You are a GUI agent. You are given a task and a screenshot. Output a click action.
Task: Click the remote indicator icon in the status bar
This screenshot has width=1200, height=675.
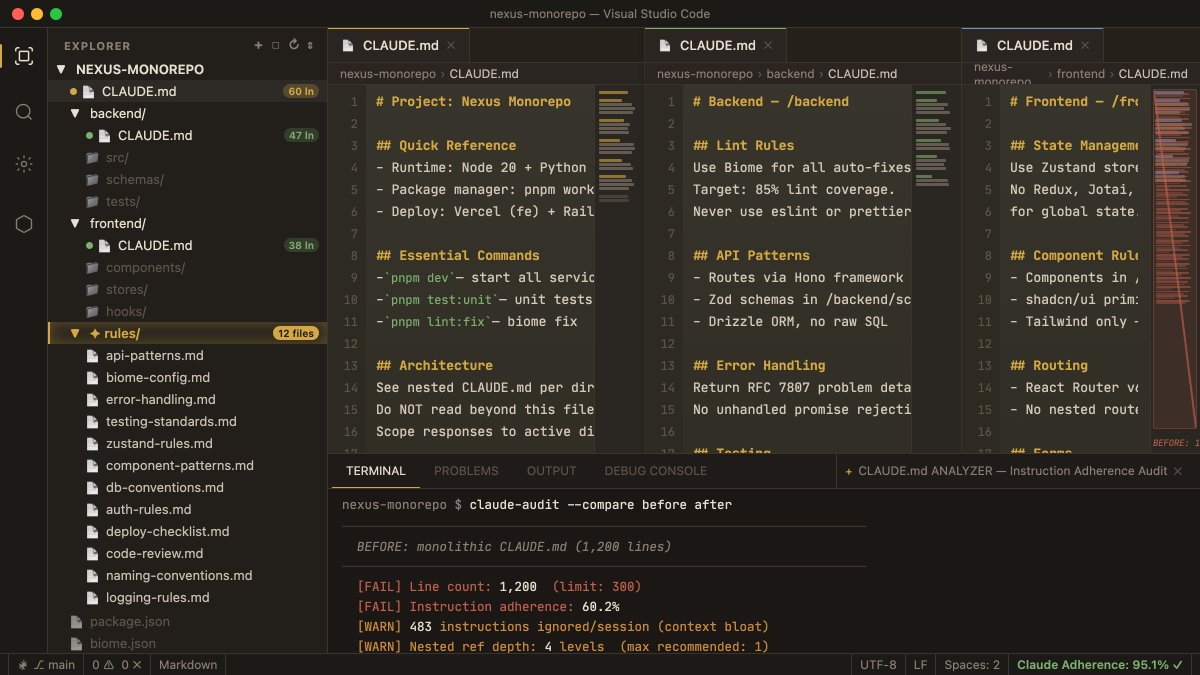point(22,664)
